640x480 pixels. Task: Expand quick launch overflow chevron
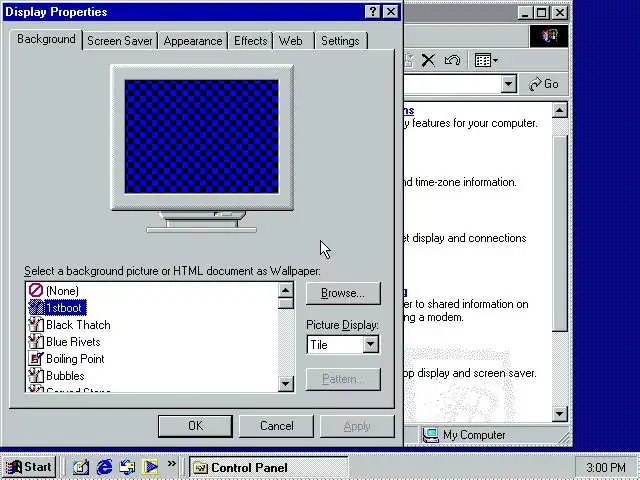point(171,464)
